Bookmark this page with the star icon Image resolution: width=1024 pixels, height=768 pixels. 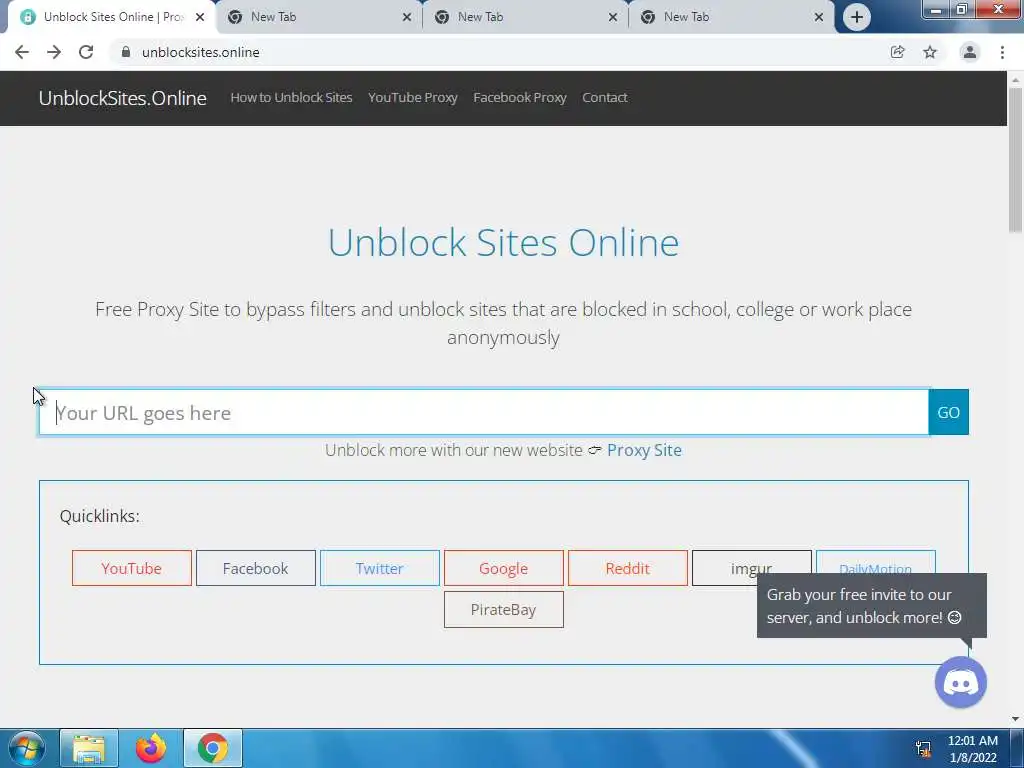coord(930,52)
